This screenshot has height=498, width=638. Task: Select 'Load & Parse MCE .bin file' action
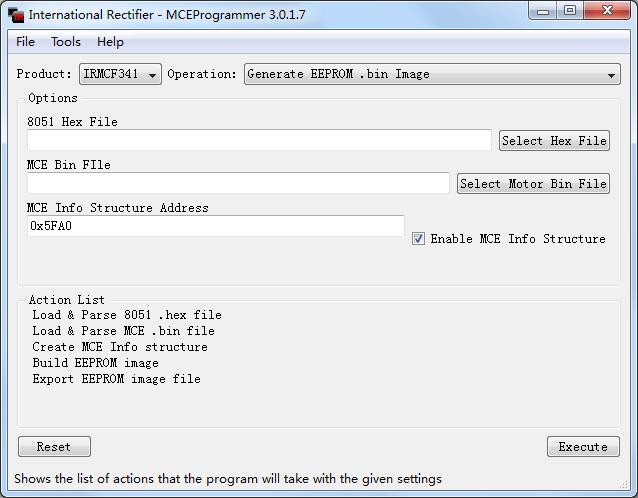pos(123,331)
